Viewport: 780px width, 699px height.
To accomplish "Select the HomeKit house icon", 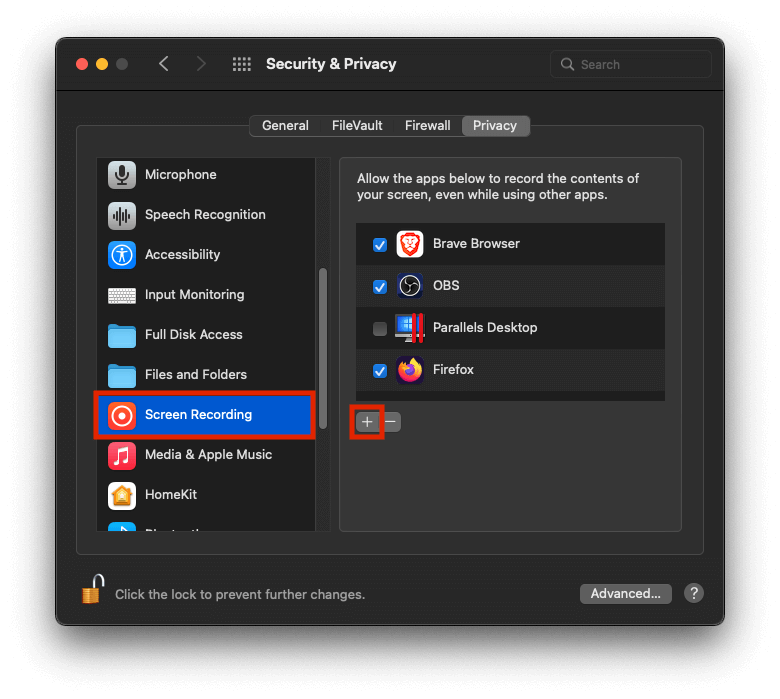I will pos(122,495).
